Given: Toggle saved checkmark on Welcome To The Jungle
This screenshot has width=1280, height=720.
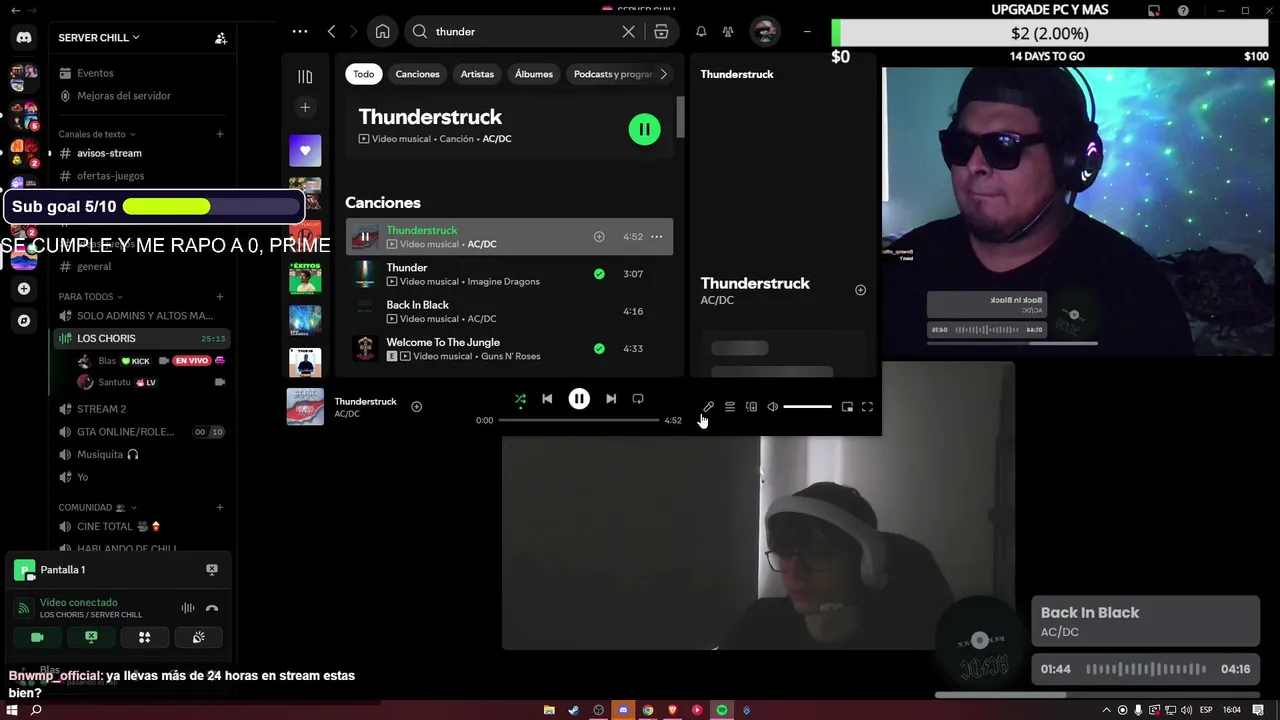Looking at the screenshot, I should point(599,349).
